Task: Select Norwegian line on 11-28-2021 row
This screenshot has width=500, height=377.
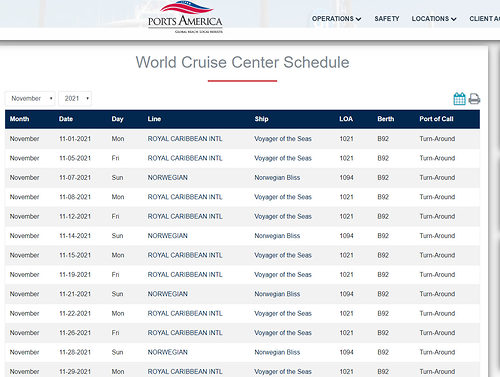Action: [168, 352]
